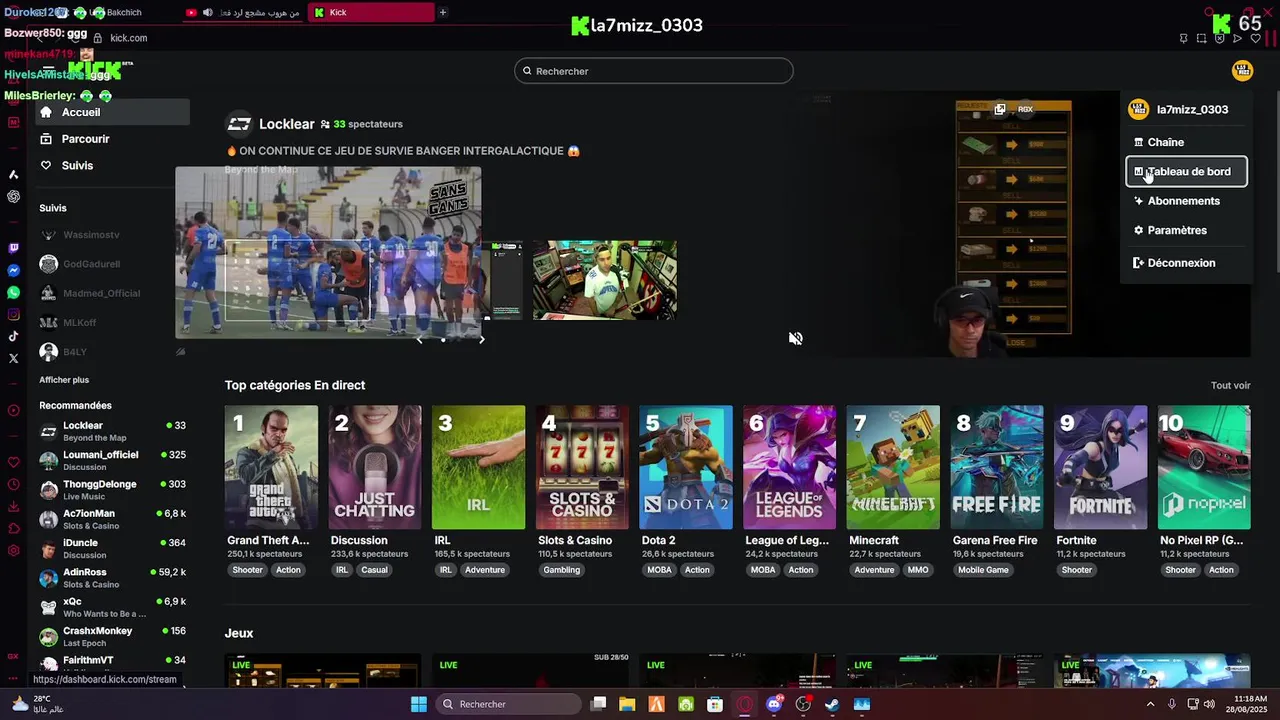
Task: Show hidden system tray icons chevron
Action: coord(1150,704)
